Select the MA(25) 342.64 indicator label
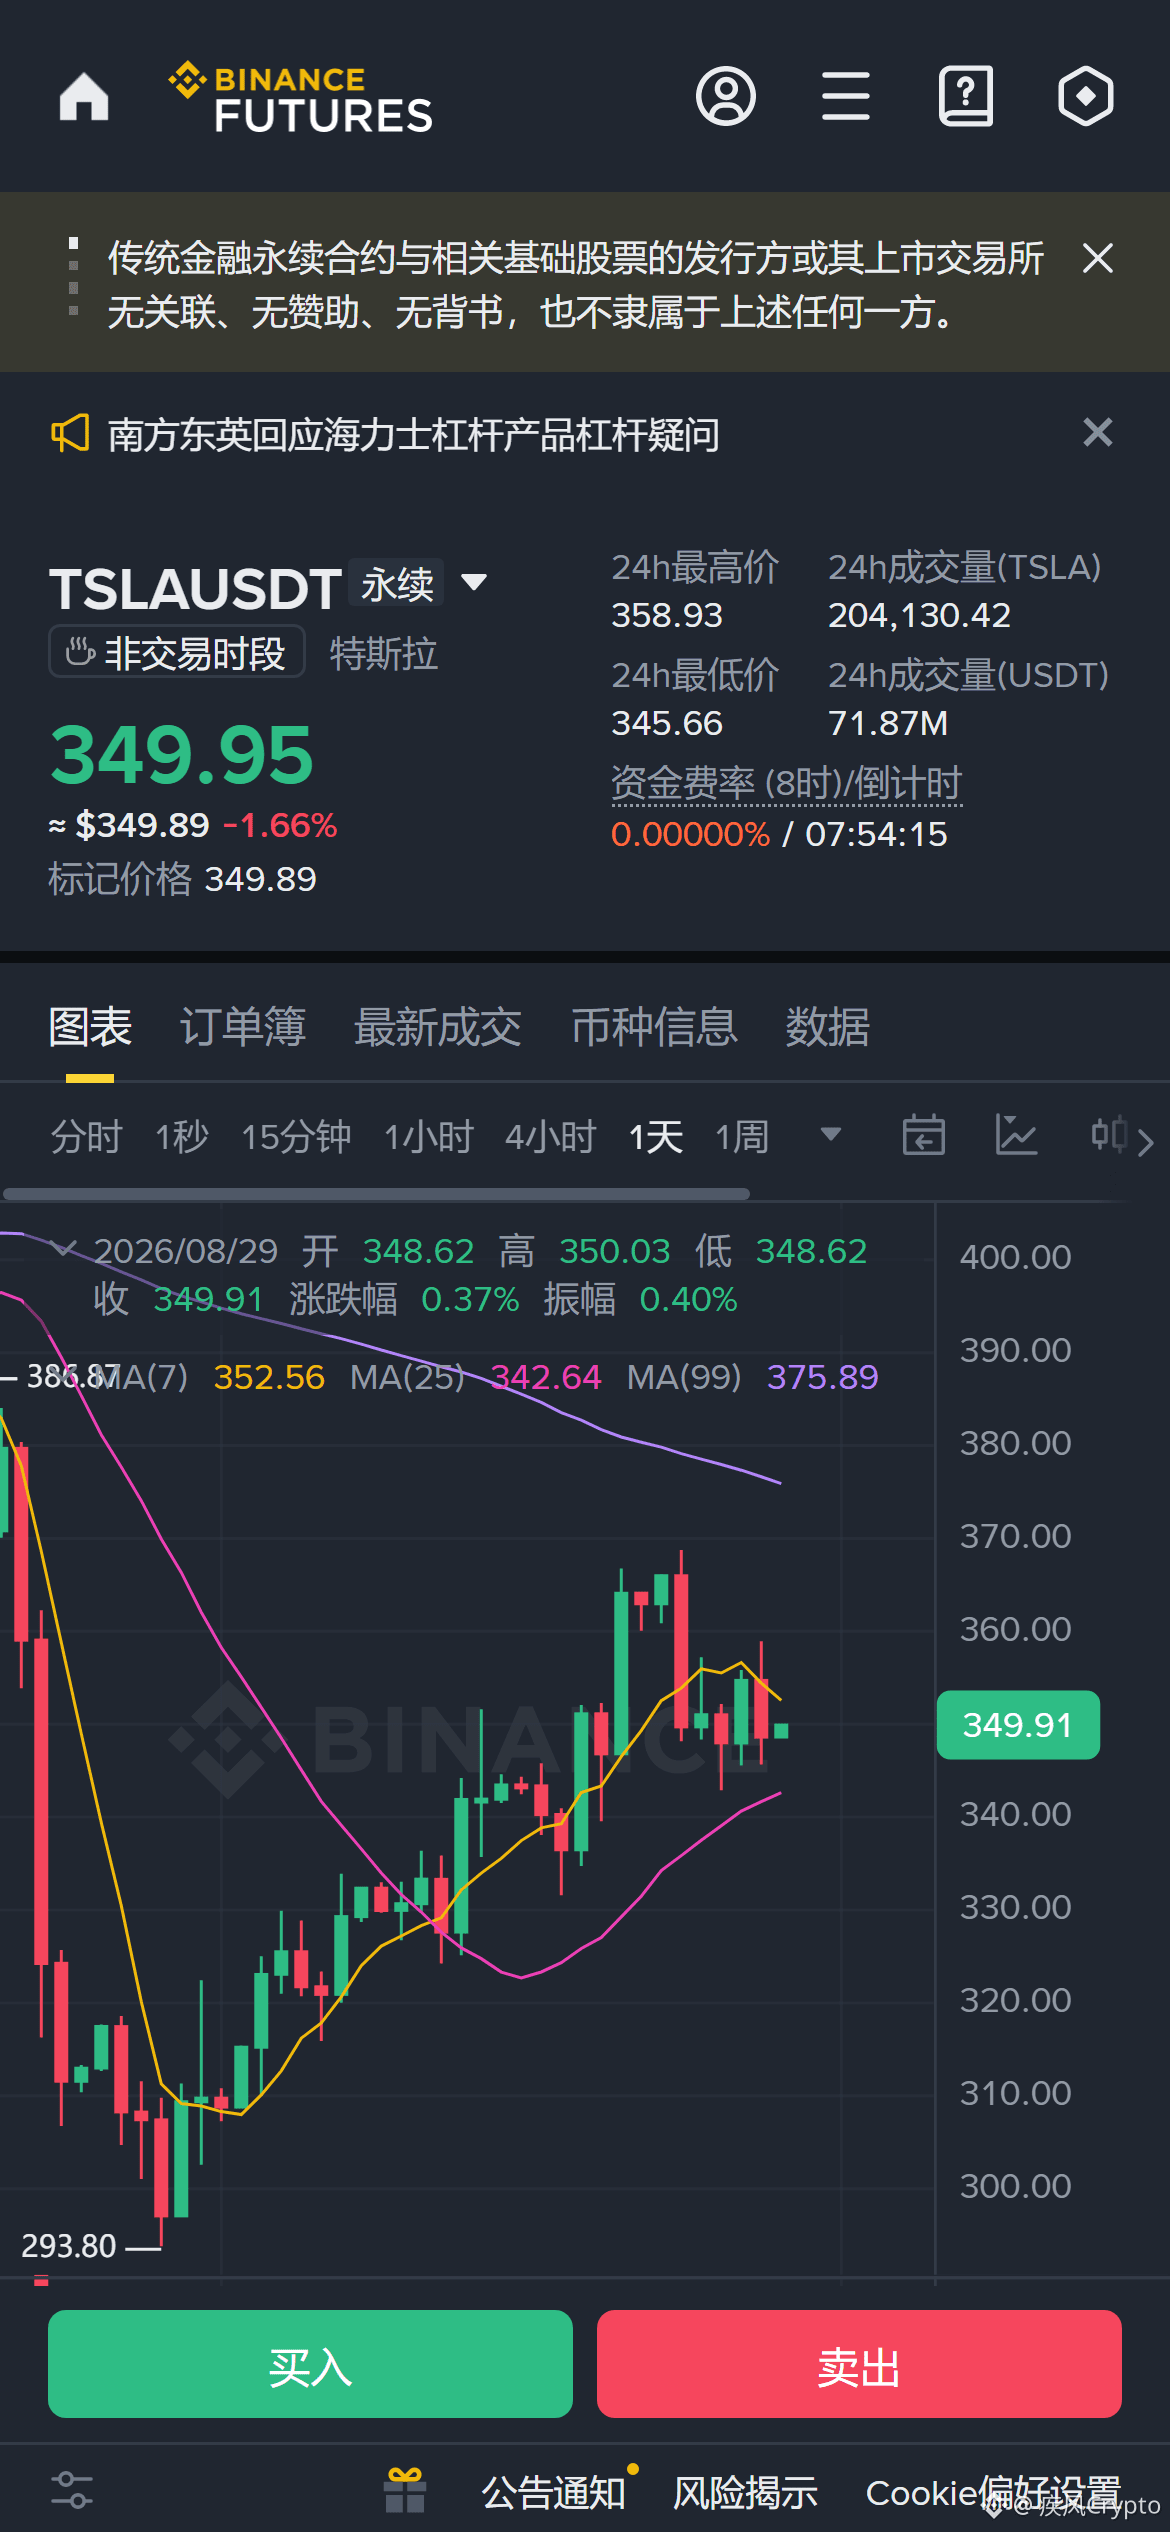 [x=476, y=1377]
